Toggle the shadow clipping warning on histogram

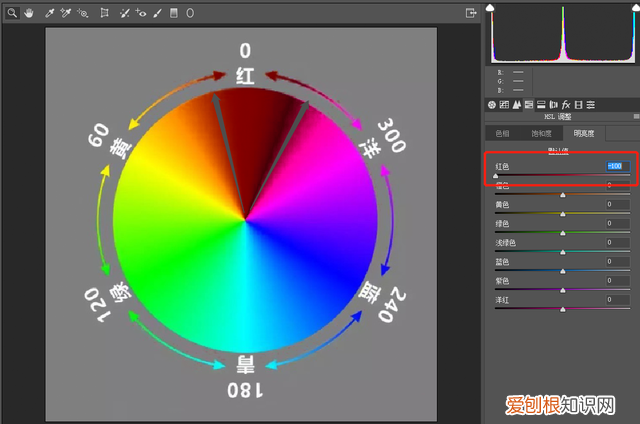[x=491, y=8]
